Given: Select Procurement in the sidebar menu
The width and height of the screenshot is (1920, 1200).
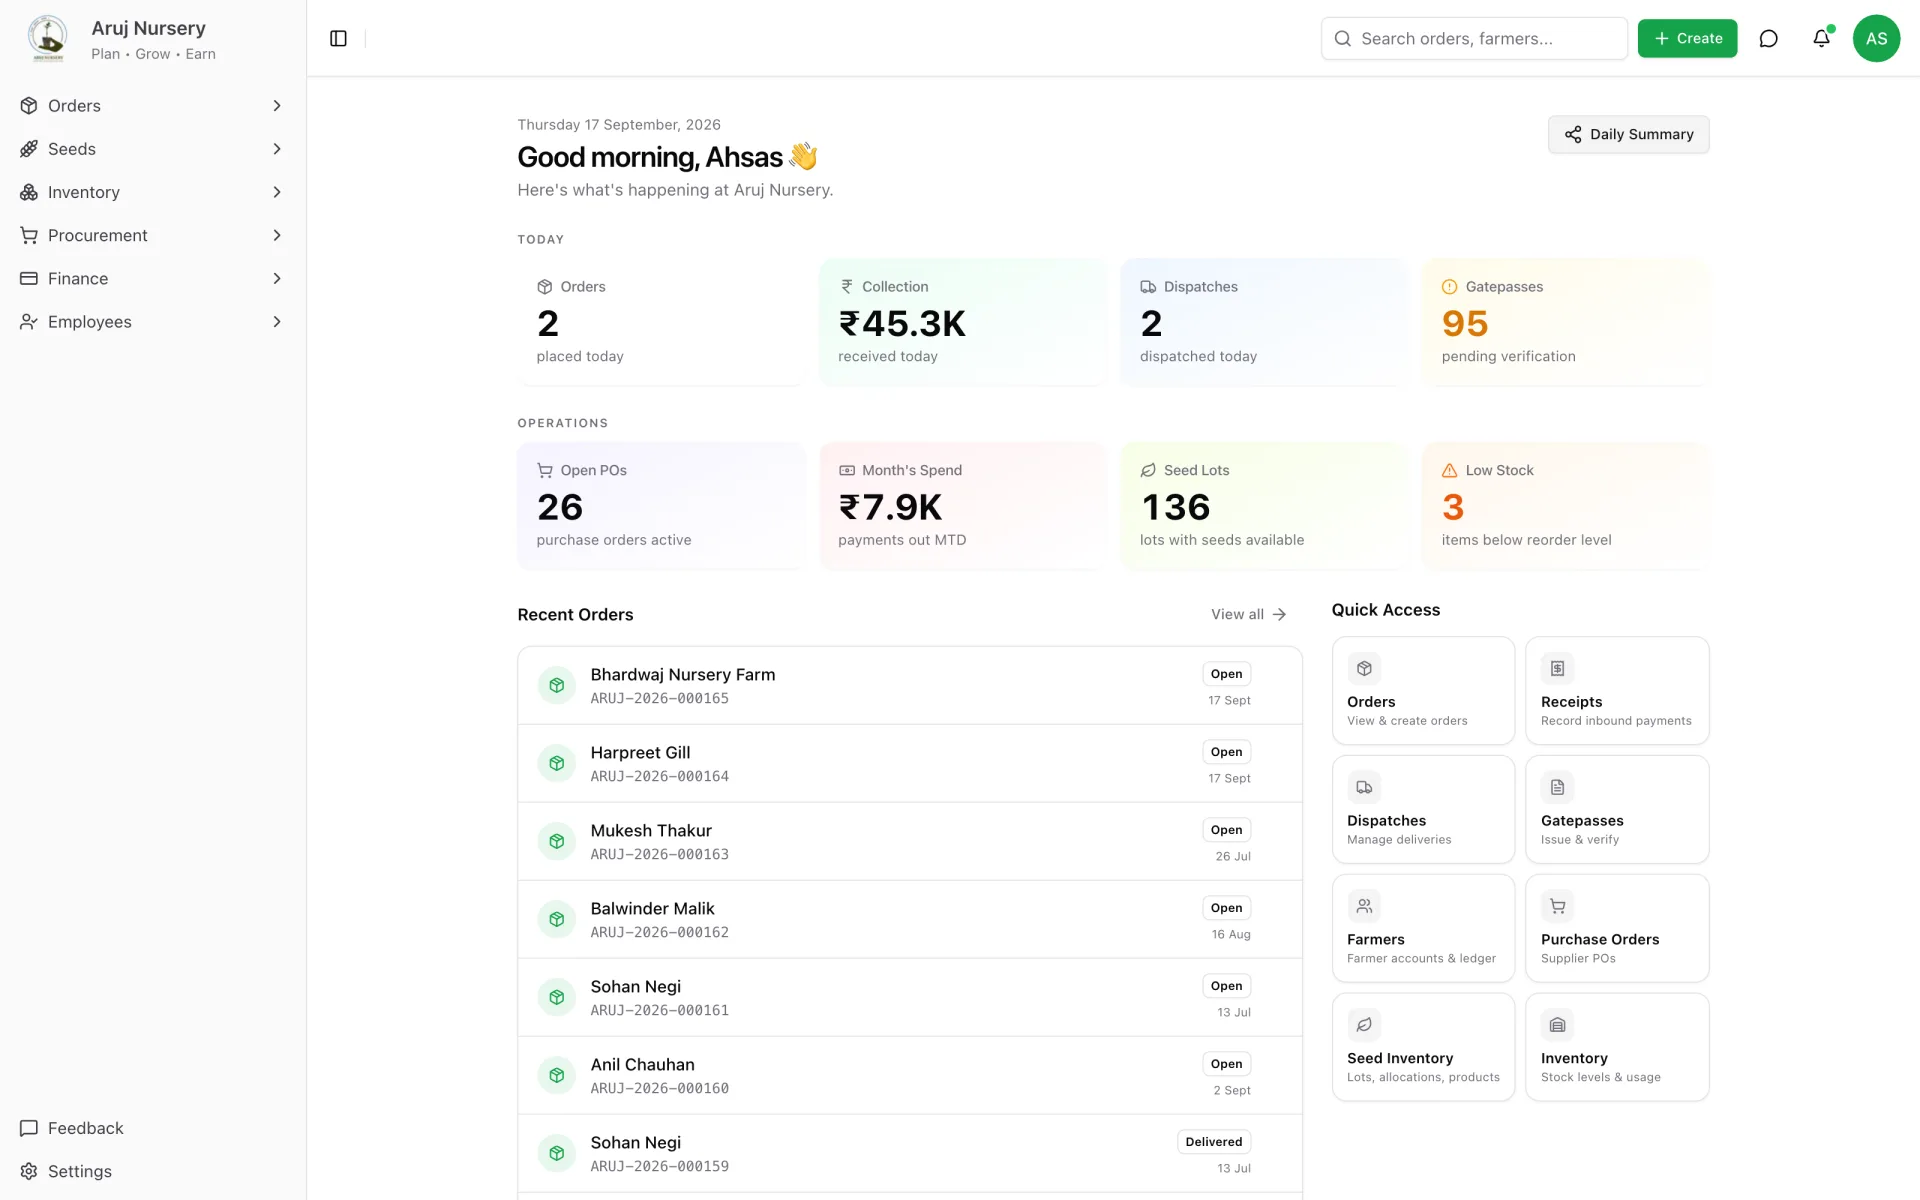Looking at the screenshot, I should (x=153, y=235).
